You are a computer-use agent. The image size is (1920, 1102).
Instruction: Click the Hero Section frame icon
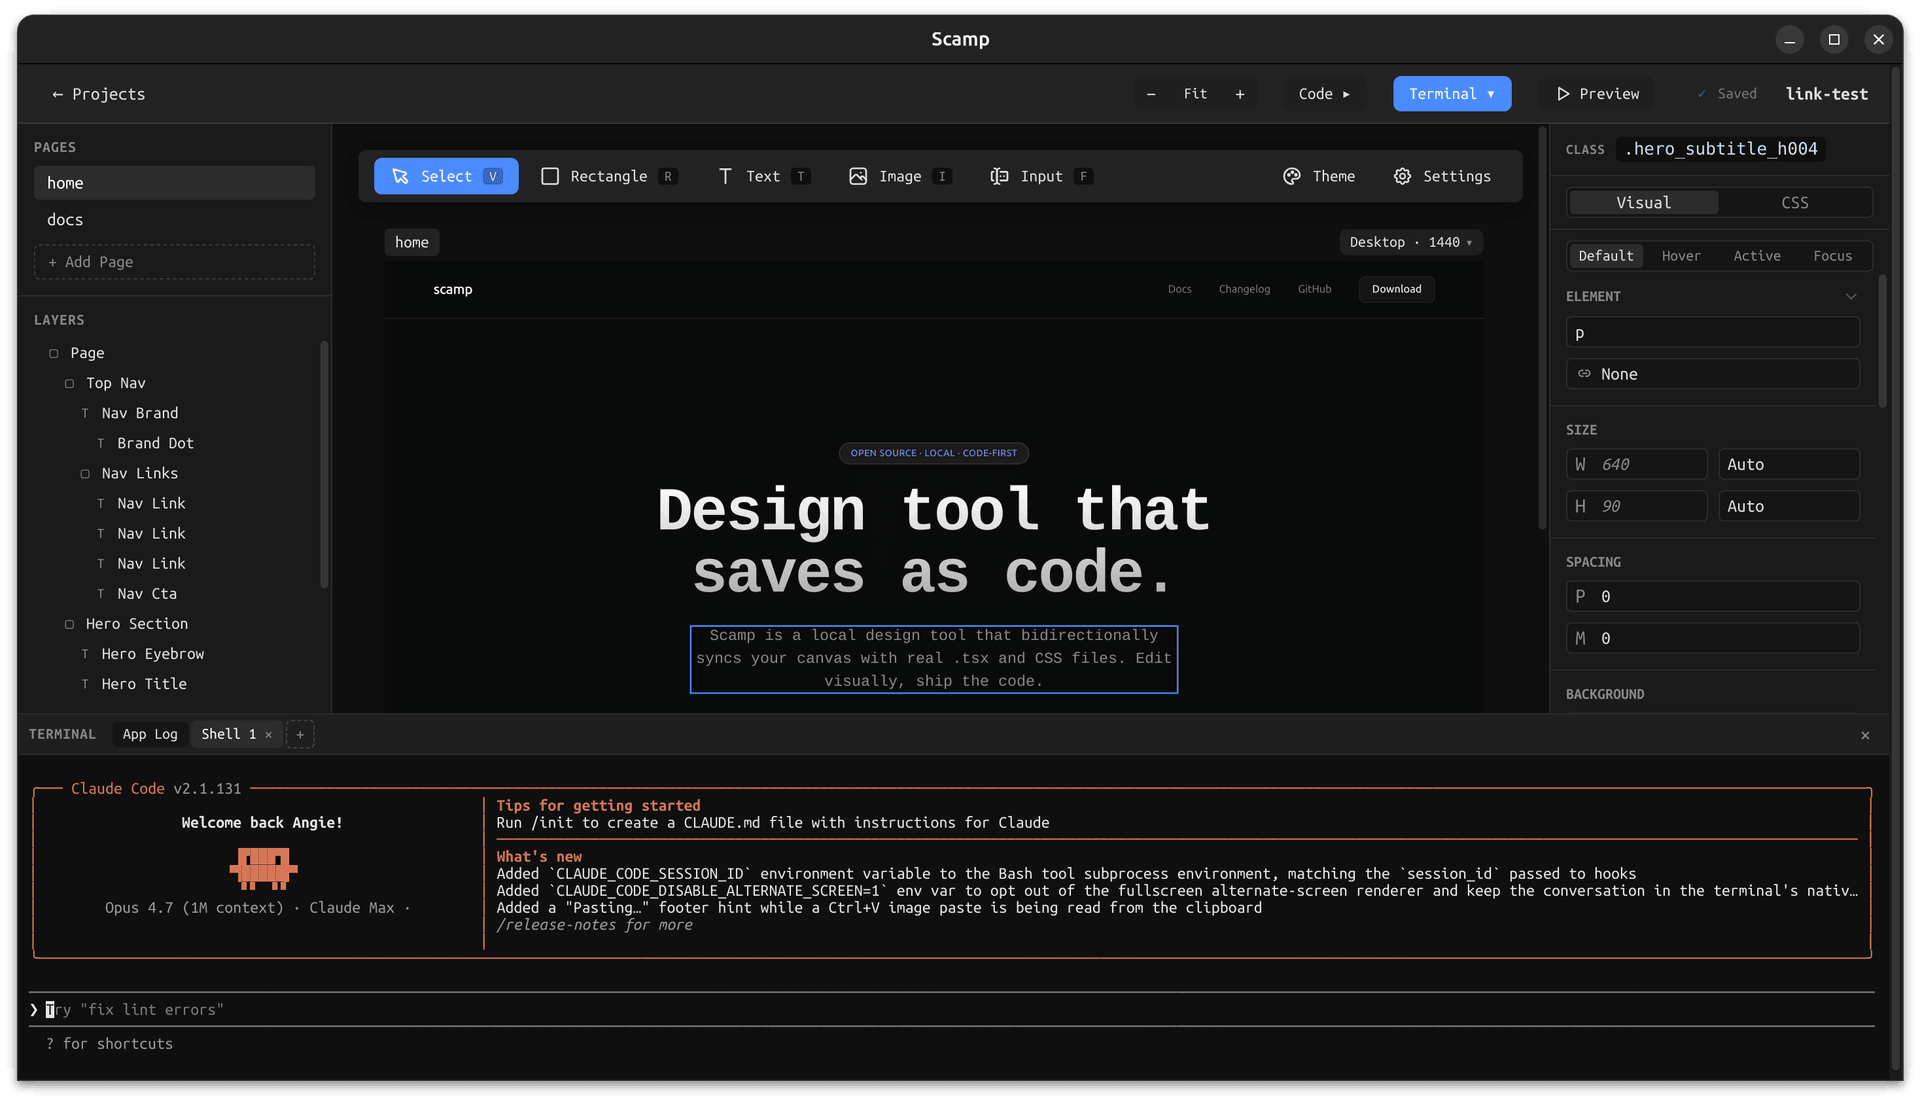[x=69, y=624]
